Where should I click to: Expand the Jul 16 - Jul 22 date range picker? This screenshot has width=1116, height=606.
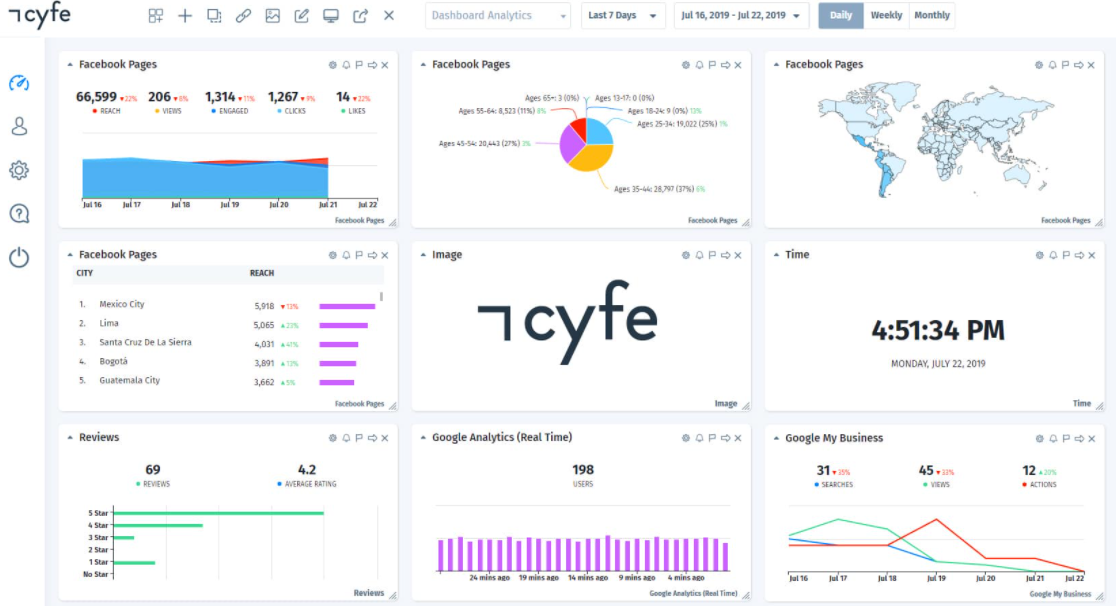(741, 16)
